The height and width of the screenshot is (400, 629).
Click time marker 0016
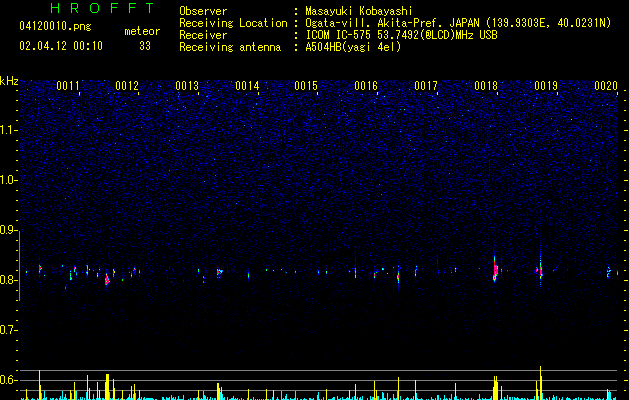point(366,86)
